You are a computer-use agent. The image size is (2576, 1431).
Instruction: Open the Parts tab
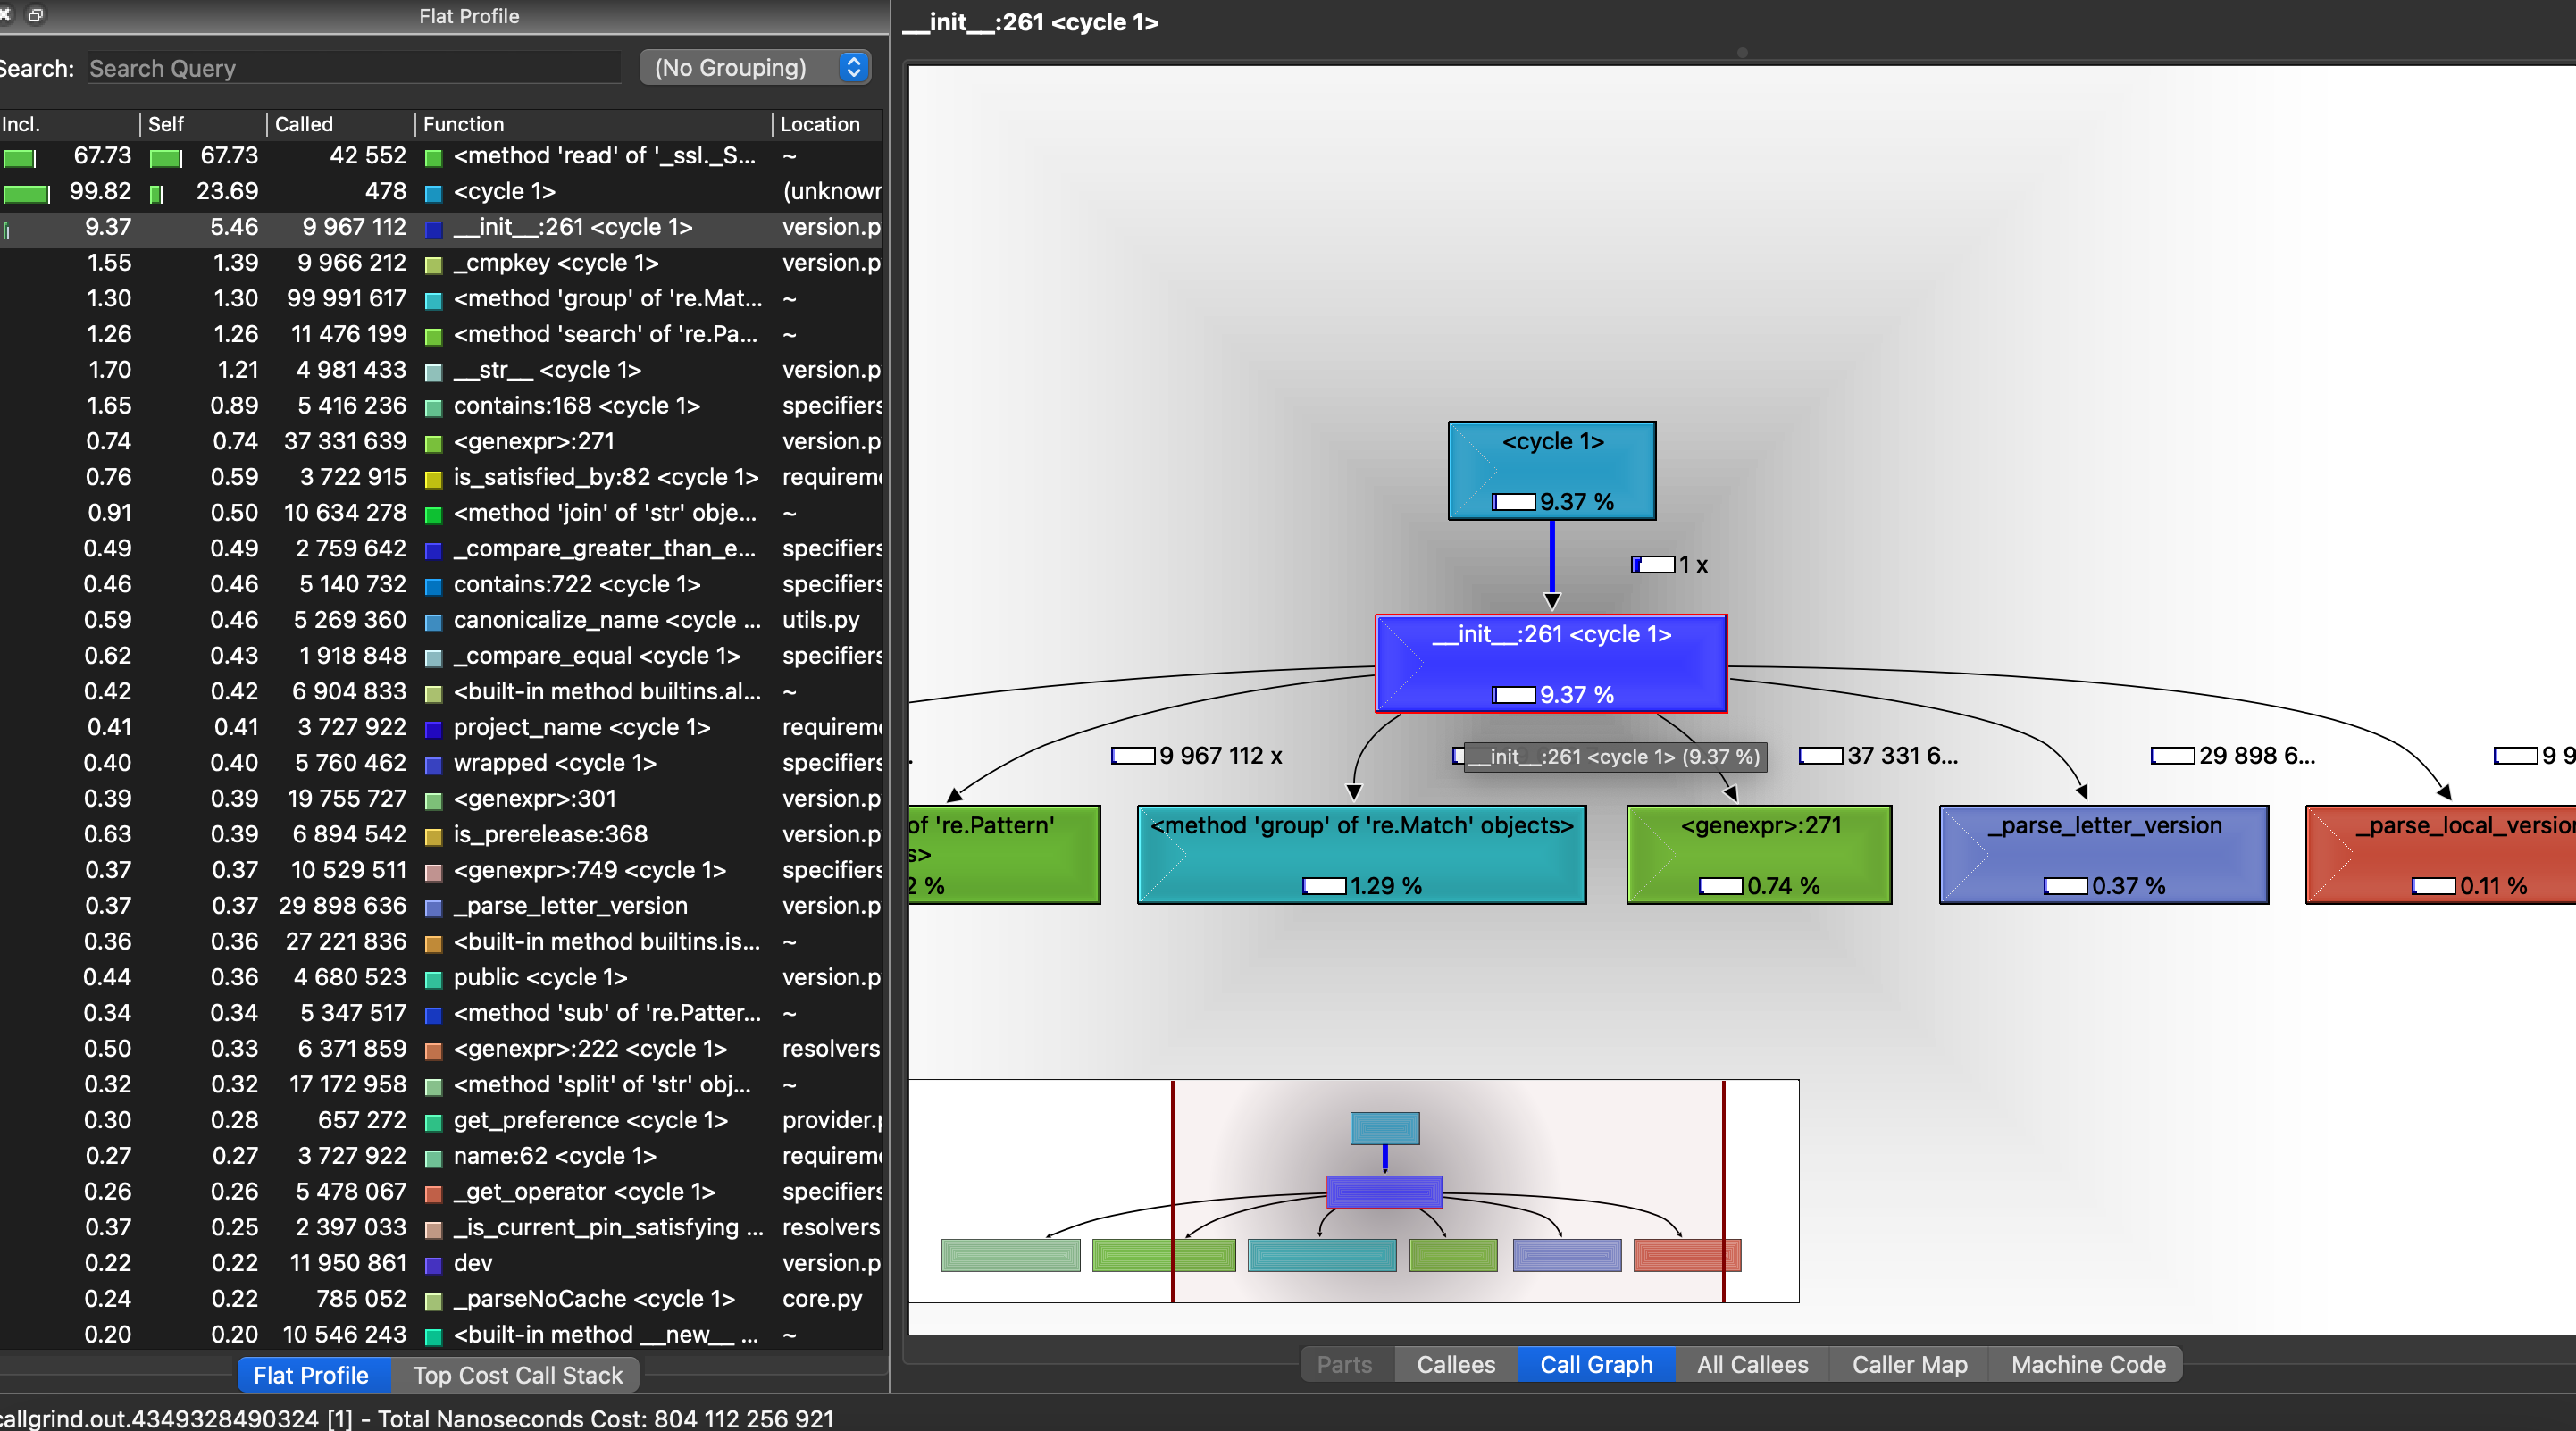[1345, 1365]
